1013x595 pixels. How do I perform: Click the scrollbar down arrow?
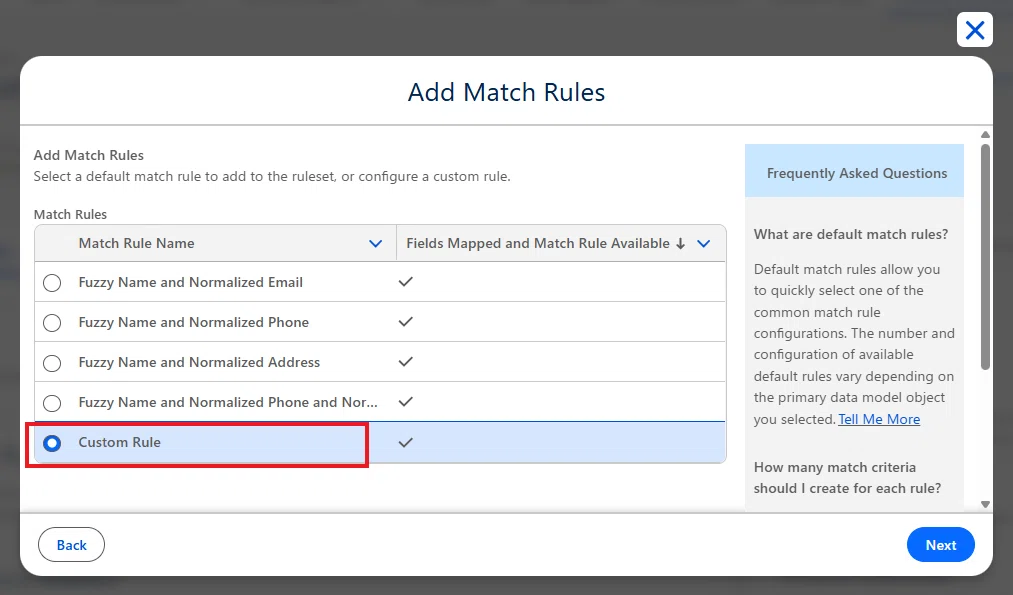[985, 505]
